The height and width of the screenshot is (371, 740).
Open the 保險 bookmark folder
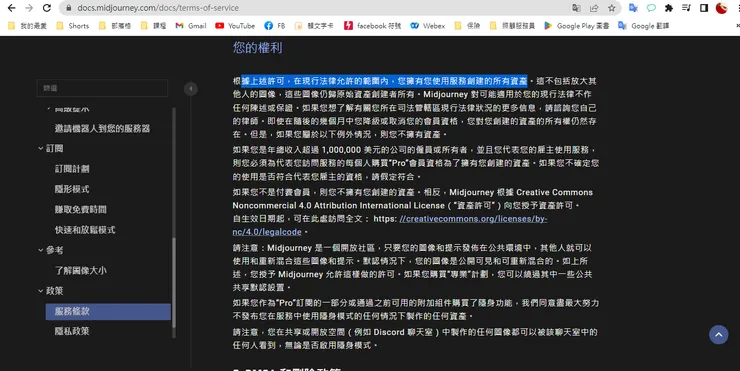tap(467, 26)
